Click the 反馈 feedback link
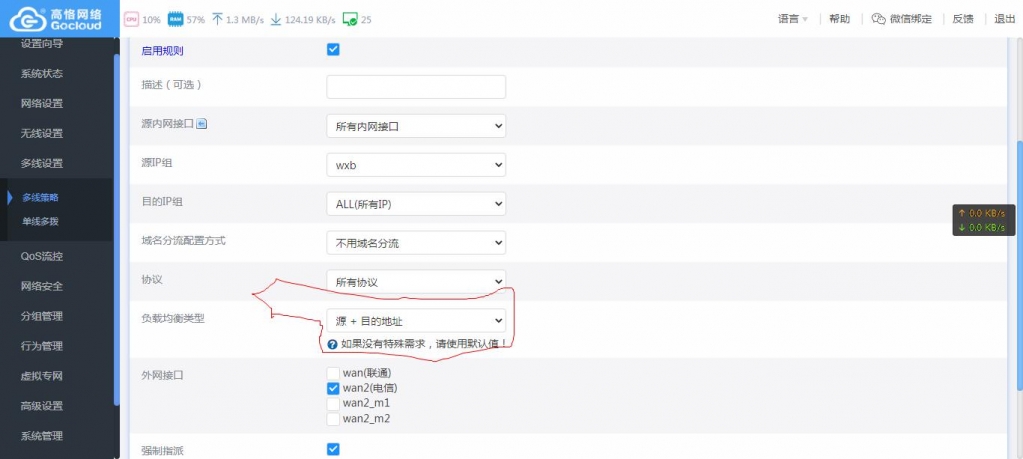Screen dimensions: 1023x459 click(x=963, y=19)
